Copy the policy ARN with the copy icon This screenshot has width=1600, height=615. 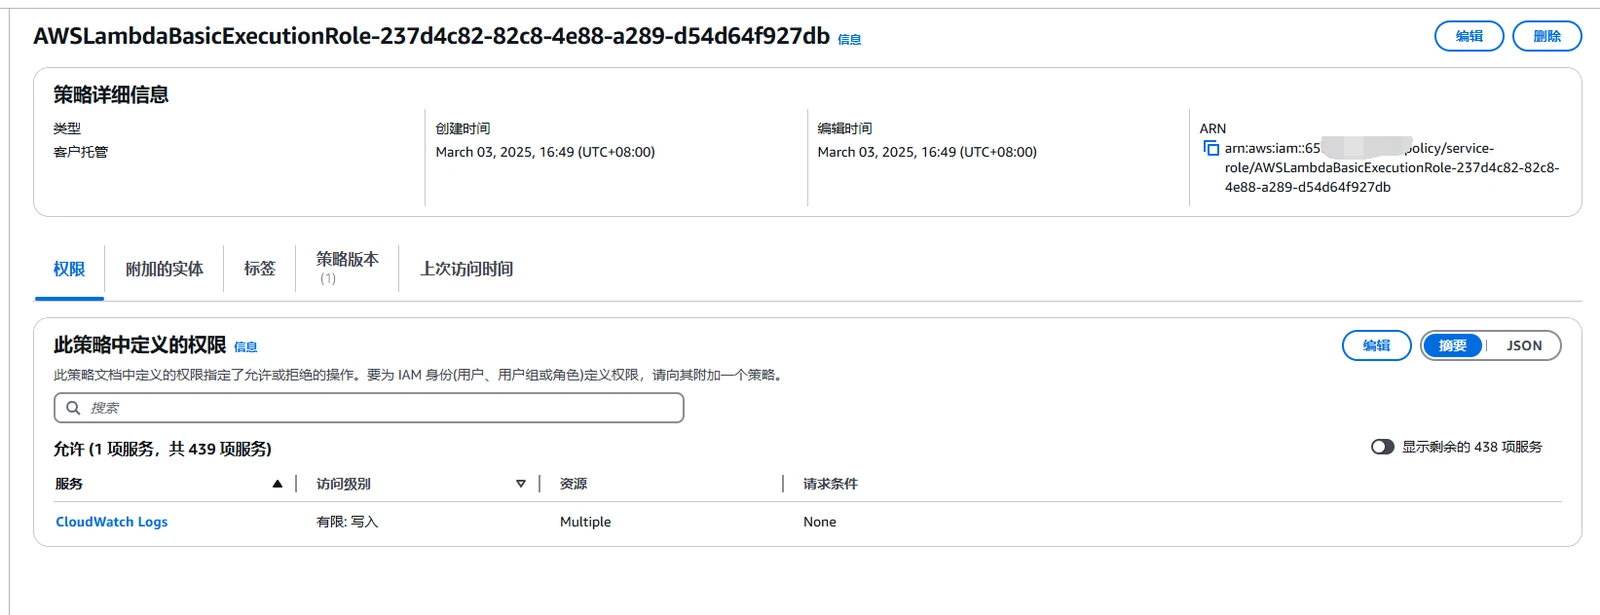(x=1211, y=148)
